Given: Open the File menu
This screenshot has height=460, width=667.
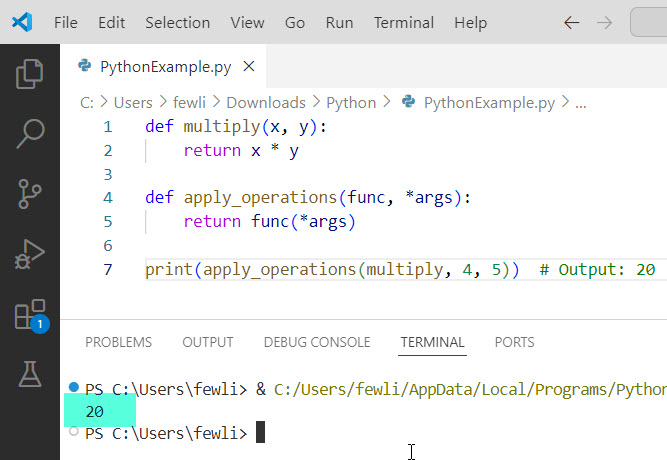Looking at the screenshot, I should (66, 23).
